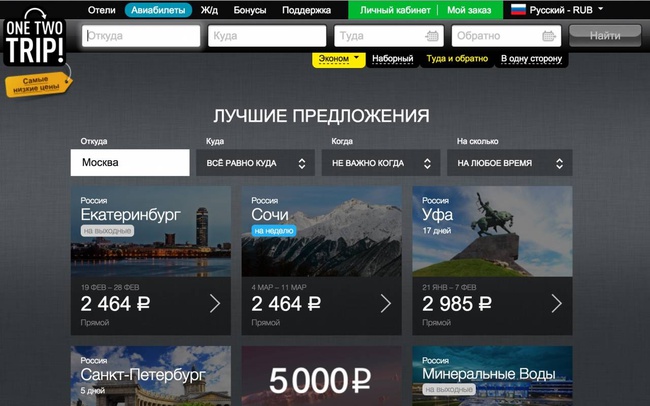The height and width of the screenshot is (406, 650).
Task: Click arrow on Уфа offer card
Action: [x=556, y=304]
